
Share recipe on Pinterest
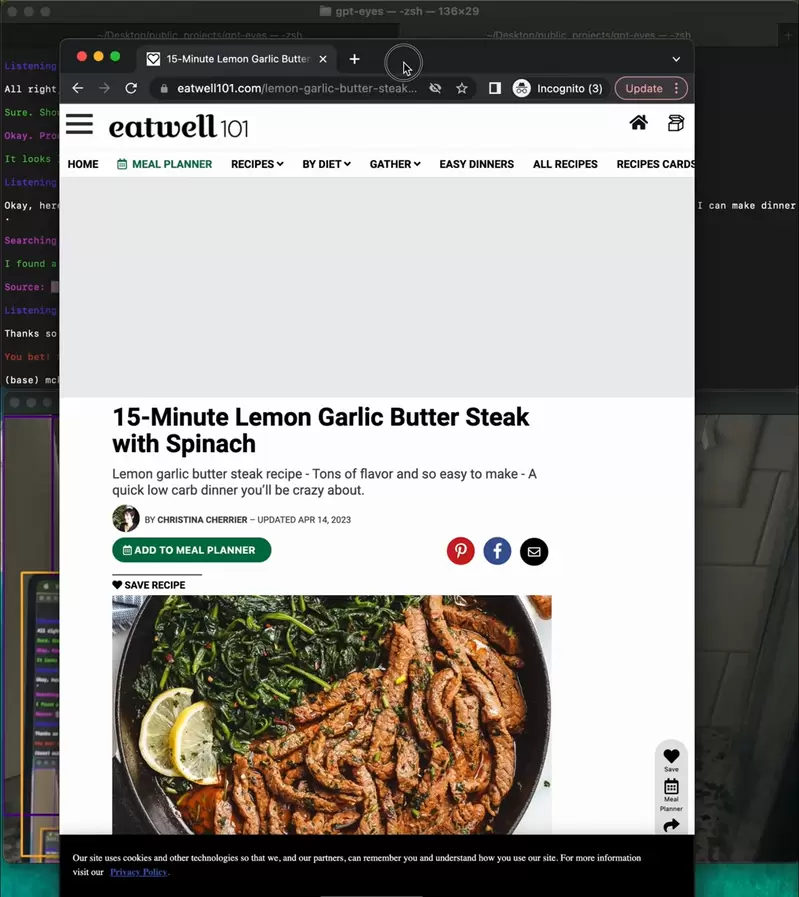point(460,551)
